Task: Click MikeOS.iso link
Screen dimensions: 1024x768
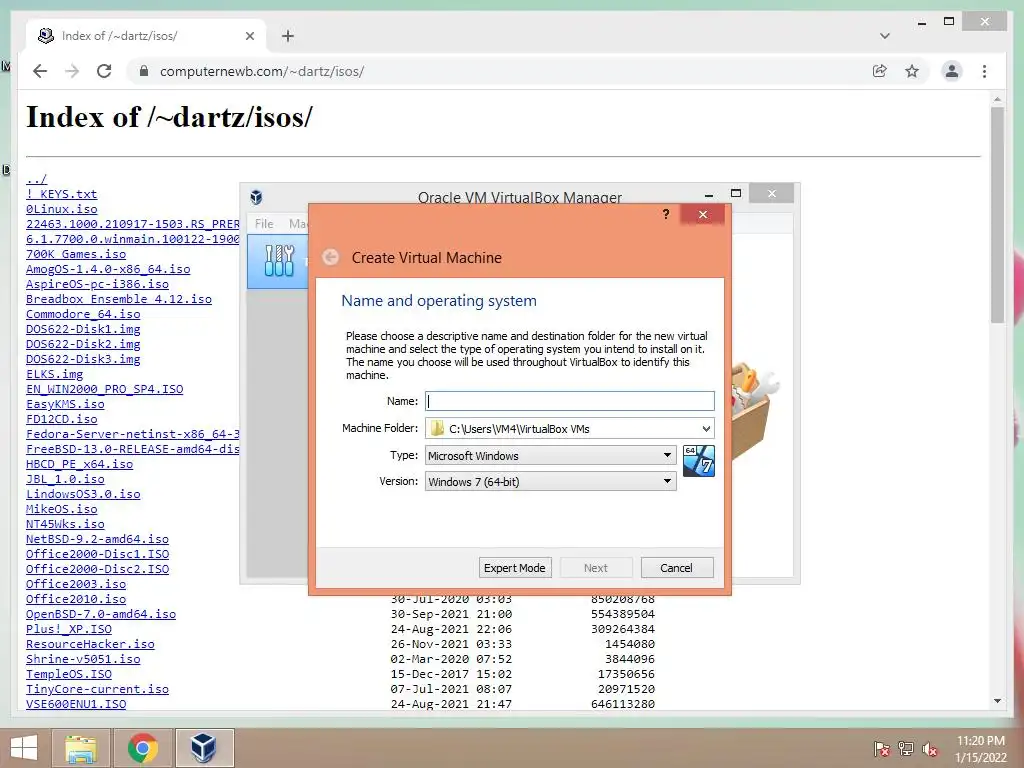Action: coord(61,509)
